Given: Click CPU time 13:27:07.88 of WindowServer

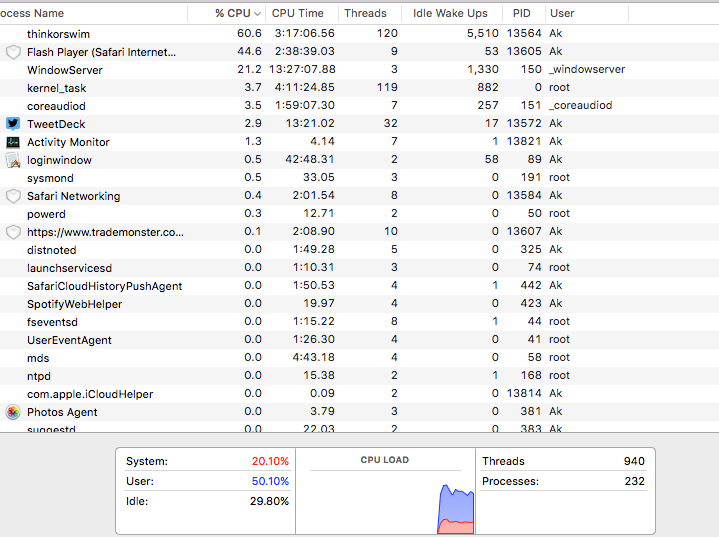Looking at the screenshot, I should pyautogui.click(x=302, y=69).
